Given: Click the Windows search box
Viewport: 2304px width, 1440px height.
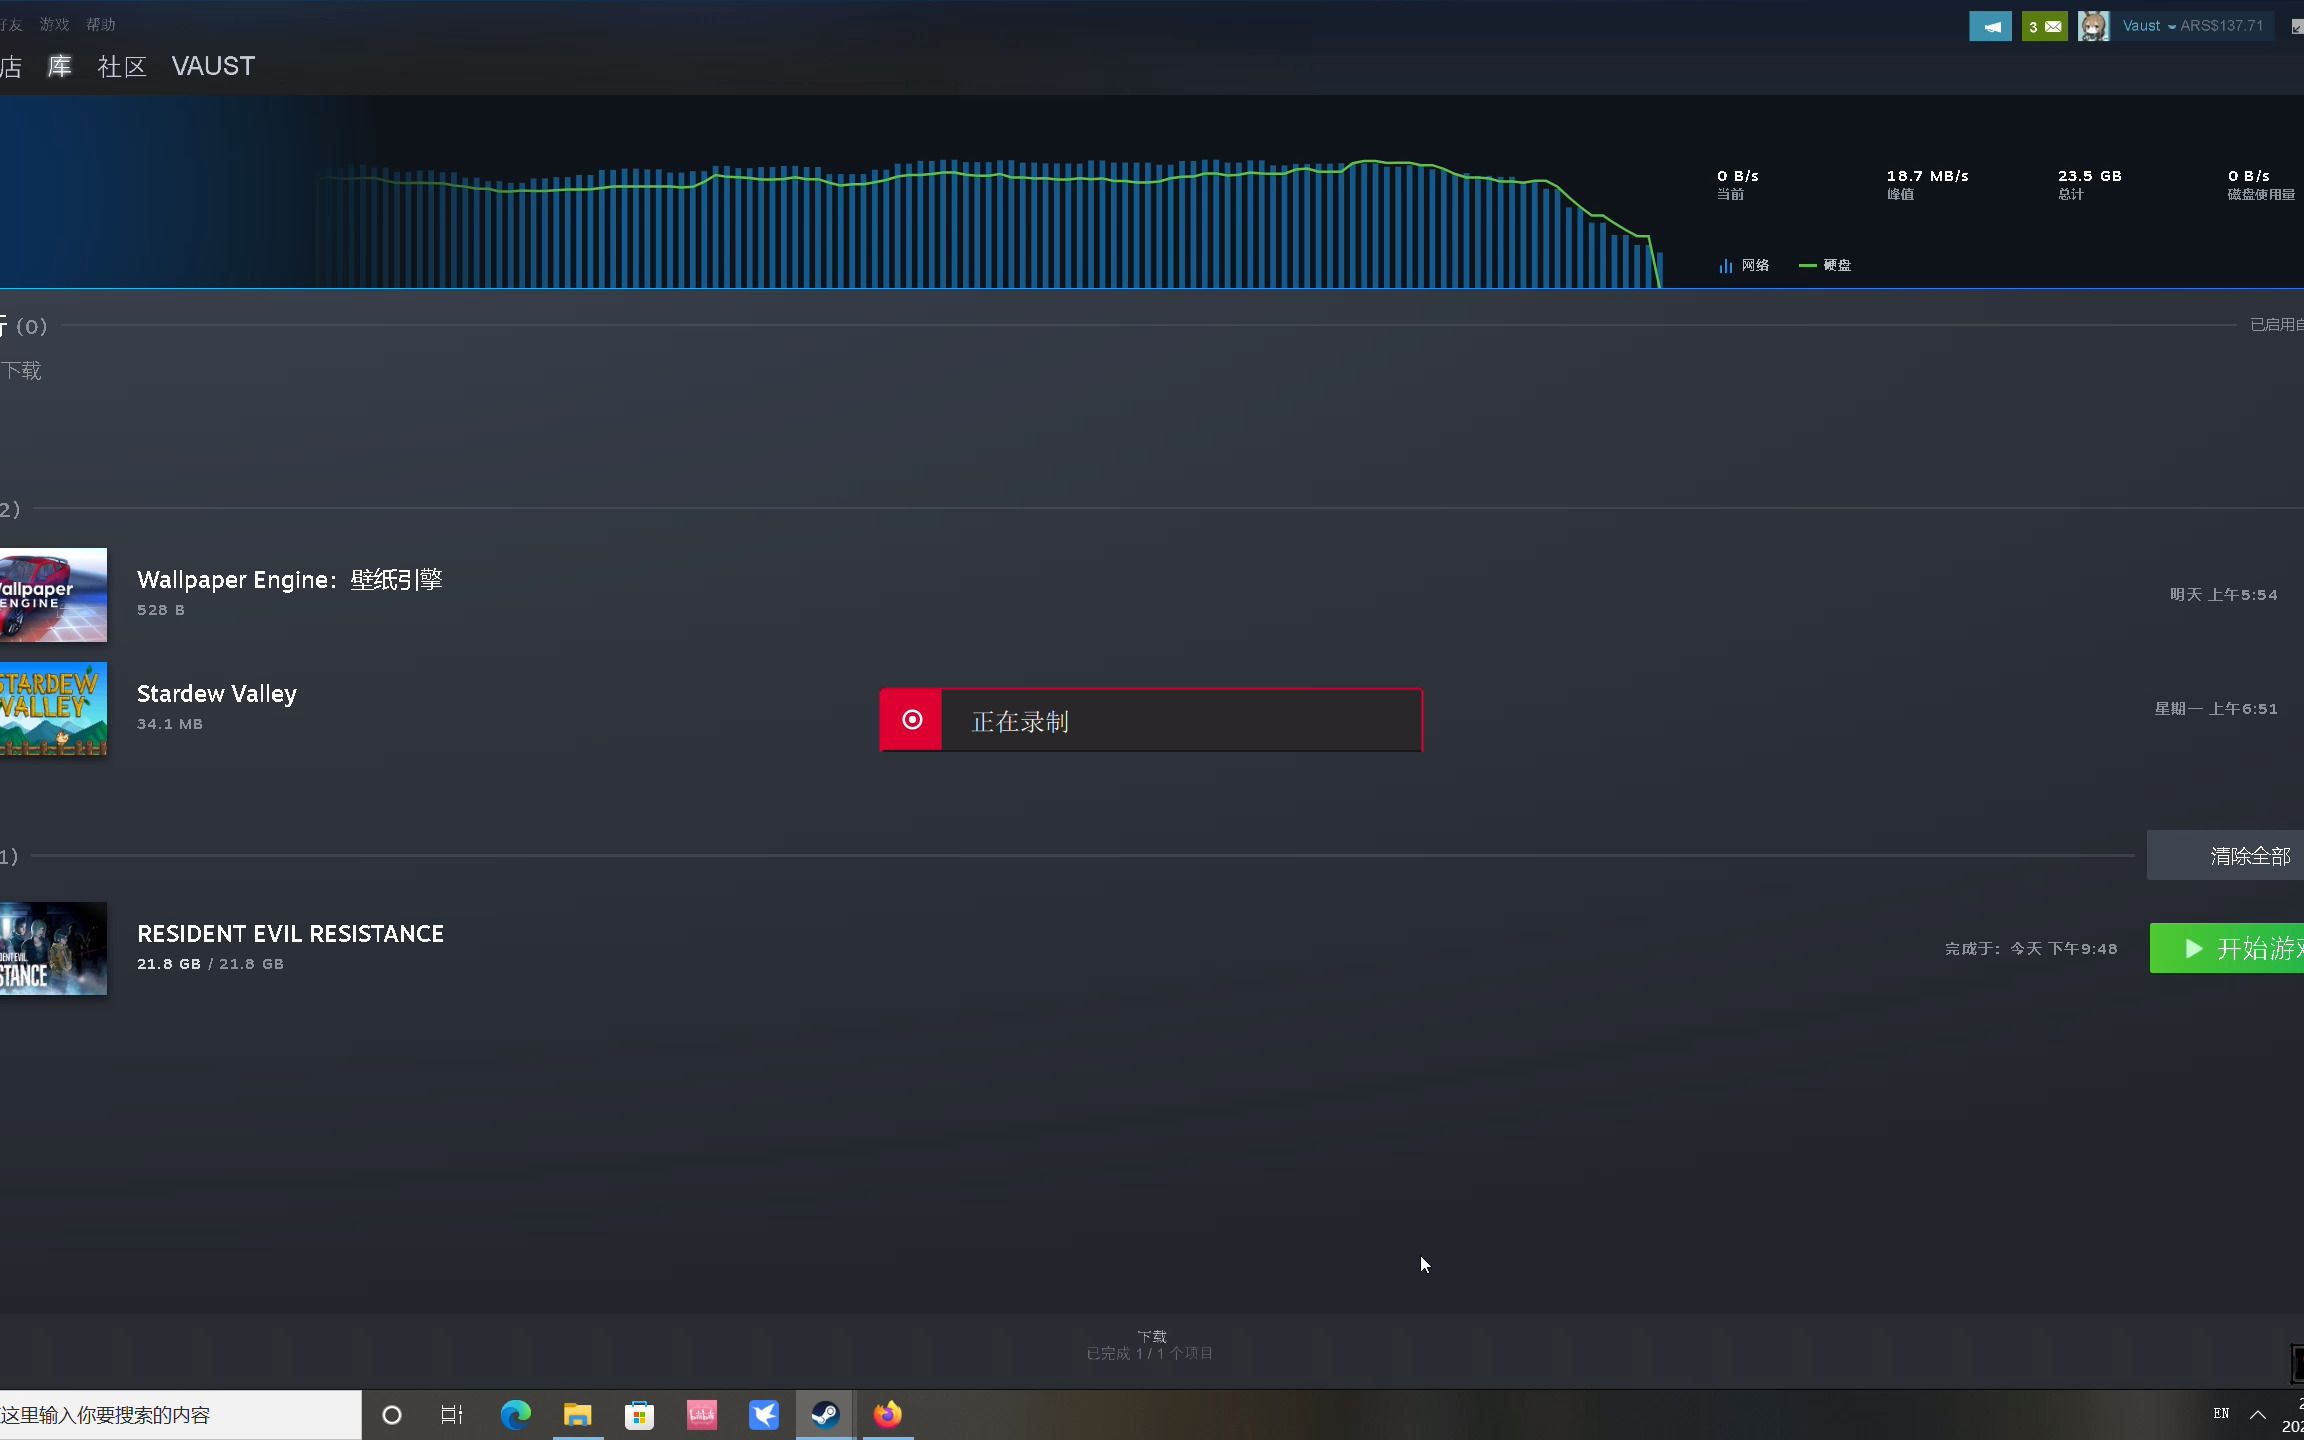Looking at the screenshot, I should point(180,1414).
